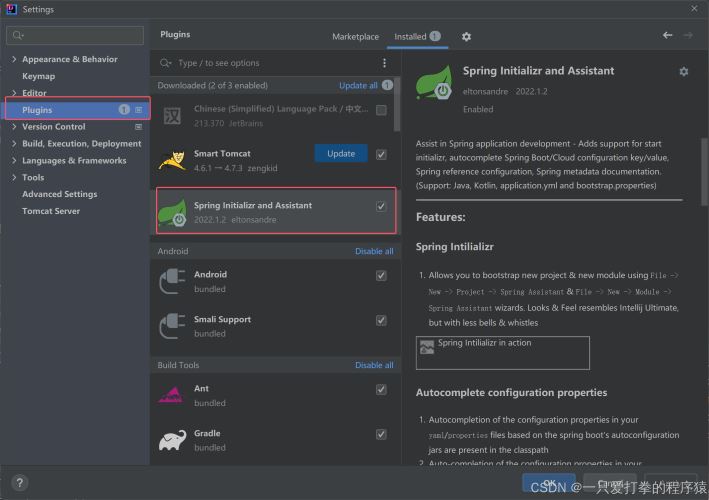Click the IntelliJ logo in title bar

click(11, 9)
